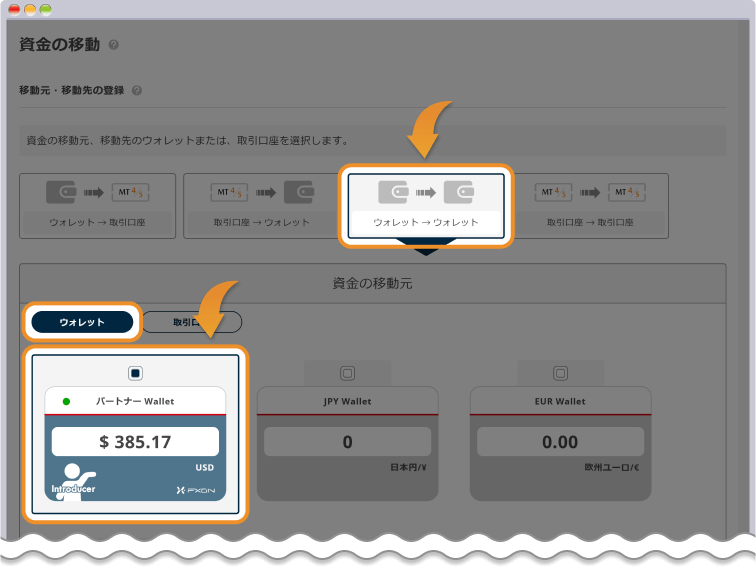Select 取引口座 → ウォレット transfer option
Viewport: 756px width, 570px height.
pyautogui.click(x=262, y=206)
